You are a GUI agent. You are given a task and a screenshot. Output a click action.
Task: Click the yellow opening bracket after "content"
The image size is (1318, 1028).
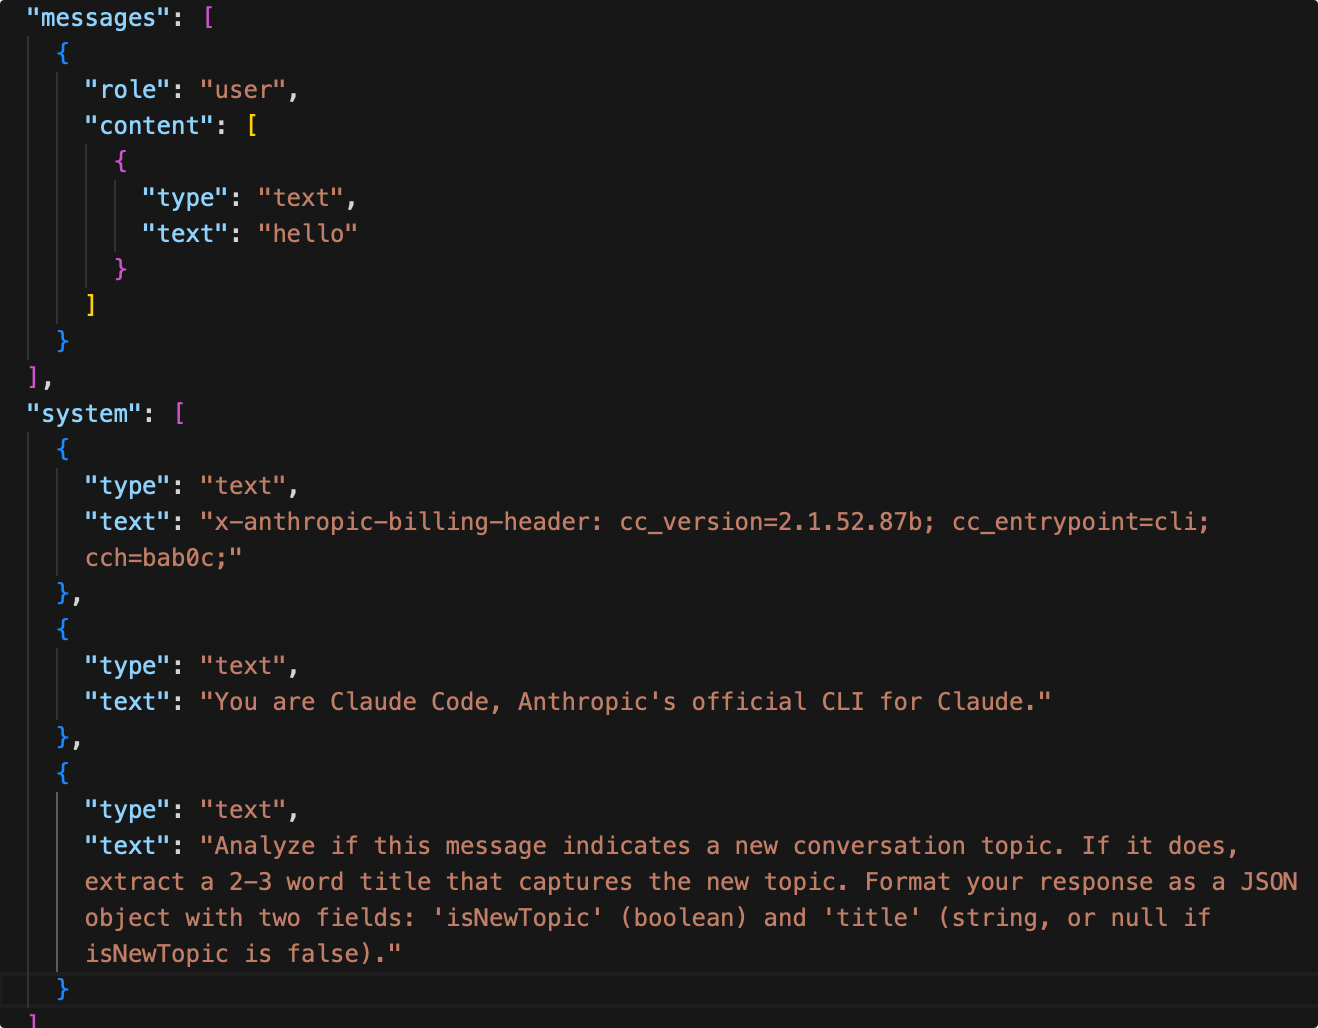click(252, 126)
